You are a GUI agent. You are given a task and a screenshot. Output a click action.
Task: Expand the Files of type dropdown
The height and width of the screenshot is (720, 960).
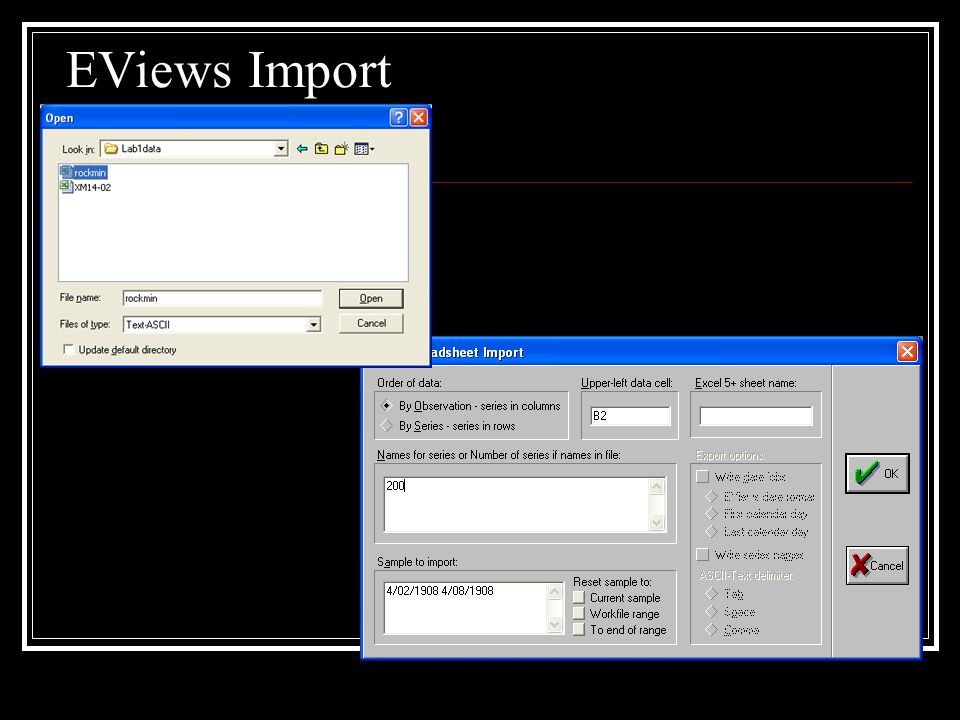point(313,324)
